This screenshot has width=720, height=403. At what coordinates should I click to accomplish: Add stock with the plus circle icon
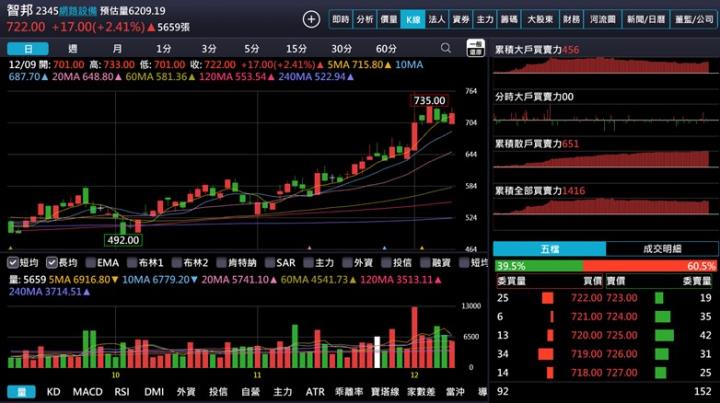[311, 19]
